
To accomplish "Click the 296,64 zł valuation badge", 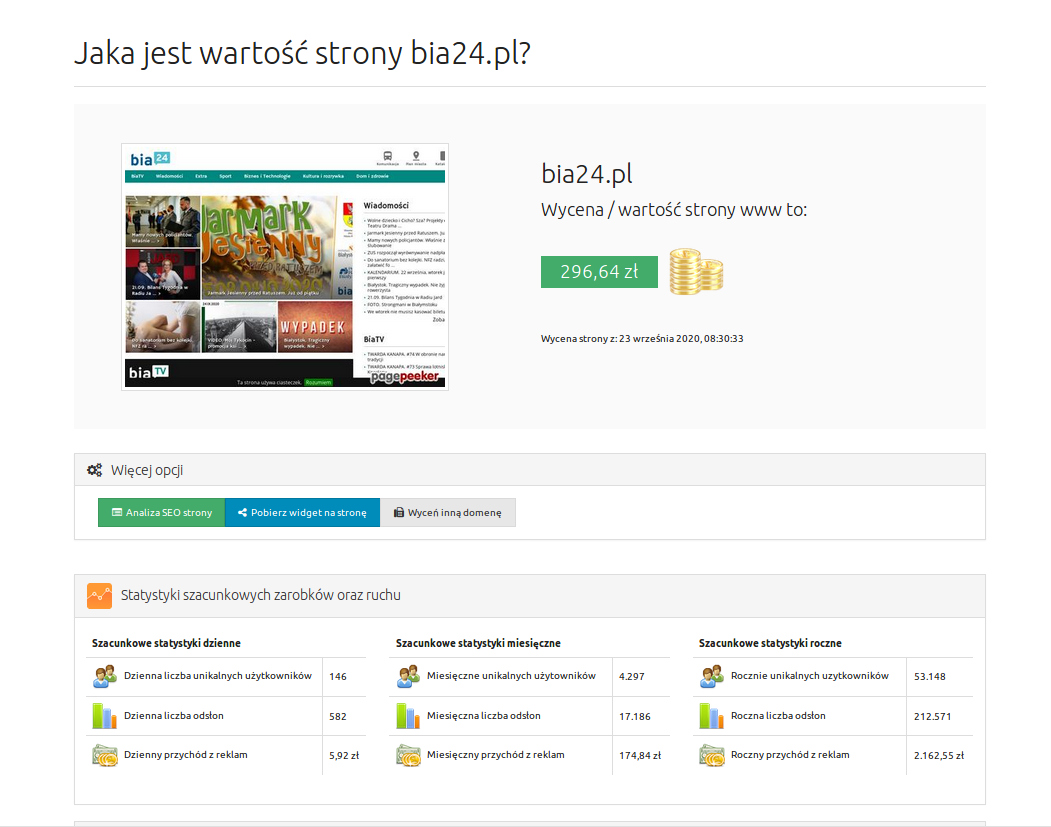I will pos(599,271).
